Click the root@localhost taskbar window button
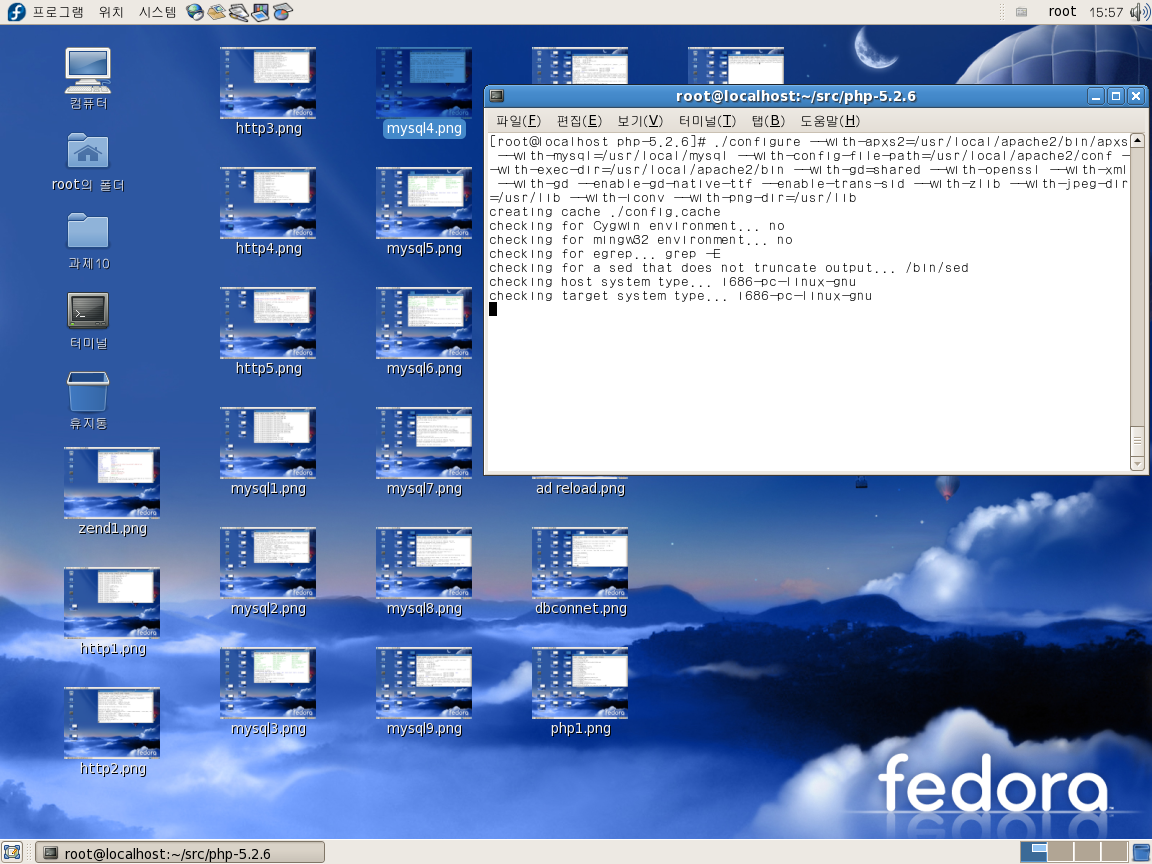This screenshot has height=864, width=1152. [180, 853]
